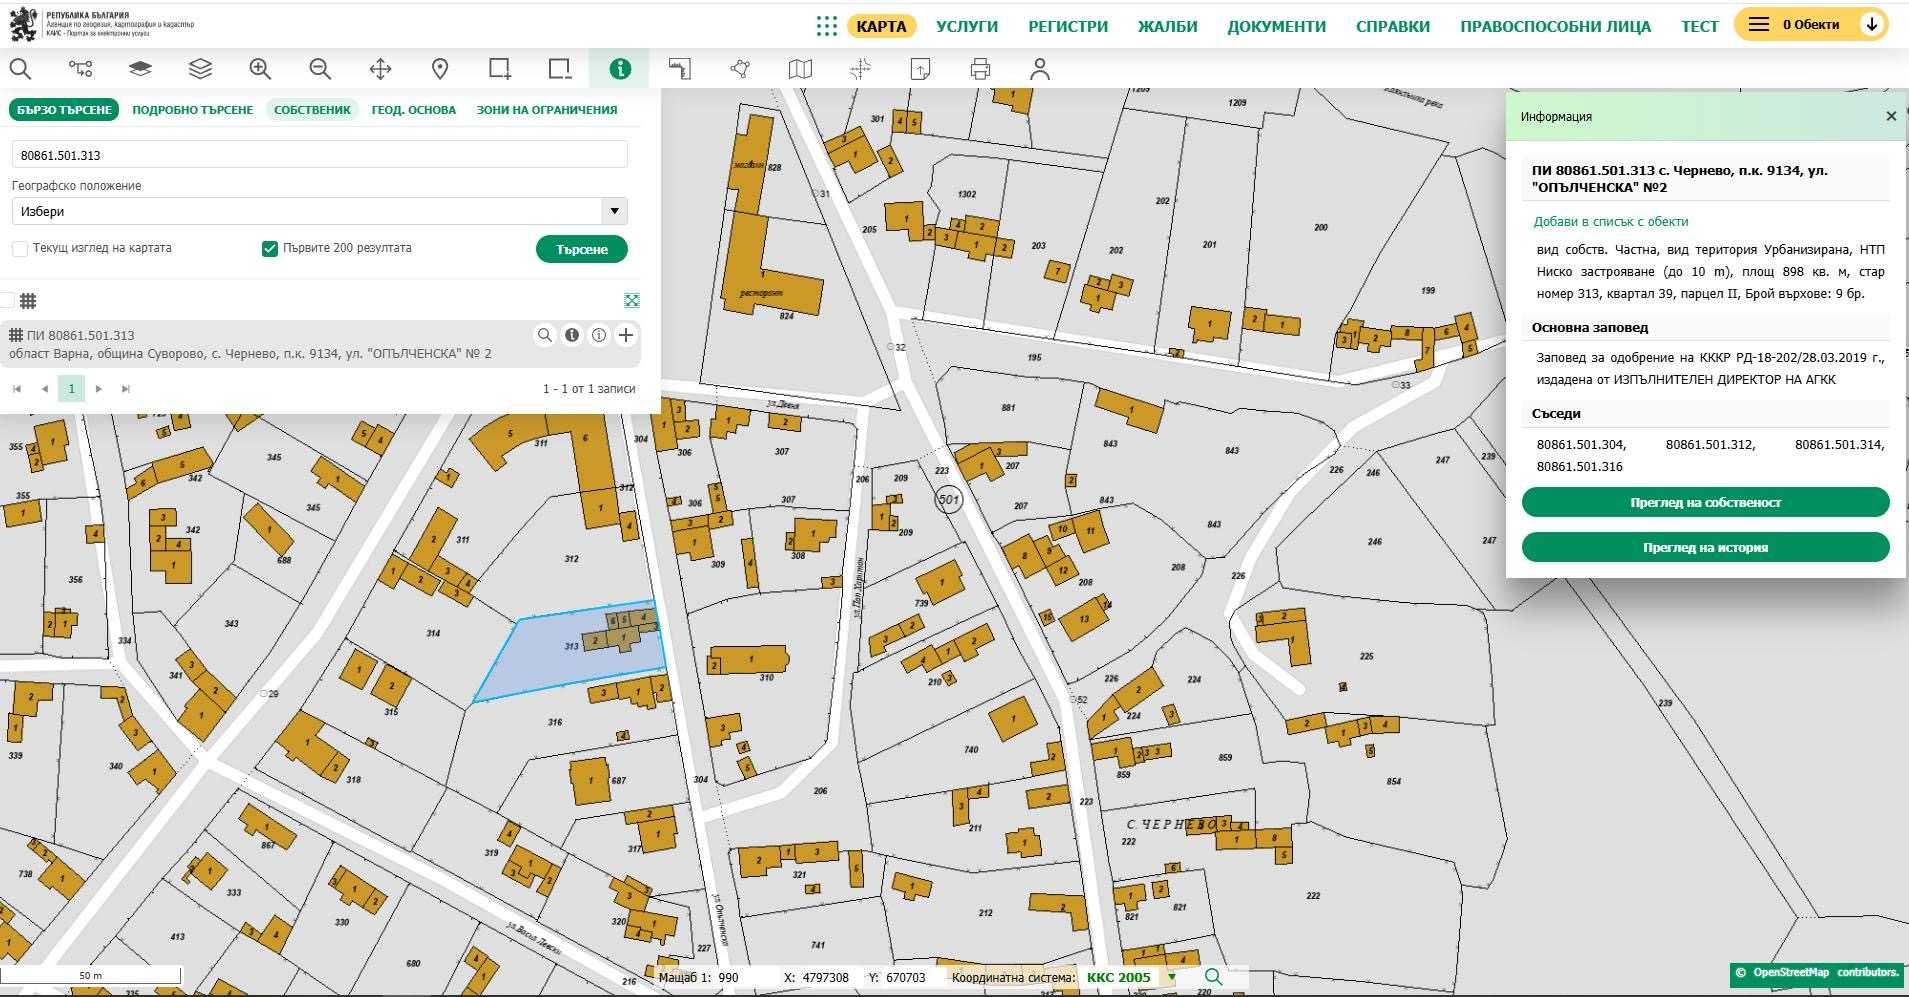Open the folded map icon
Screen dimensions: 1909x997
[x=800, y=69]
